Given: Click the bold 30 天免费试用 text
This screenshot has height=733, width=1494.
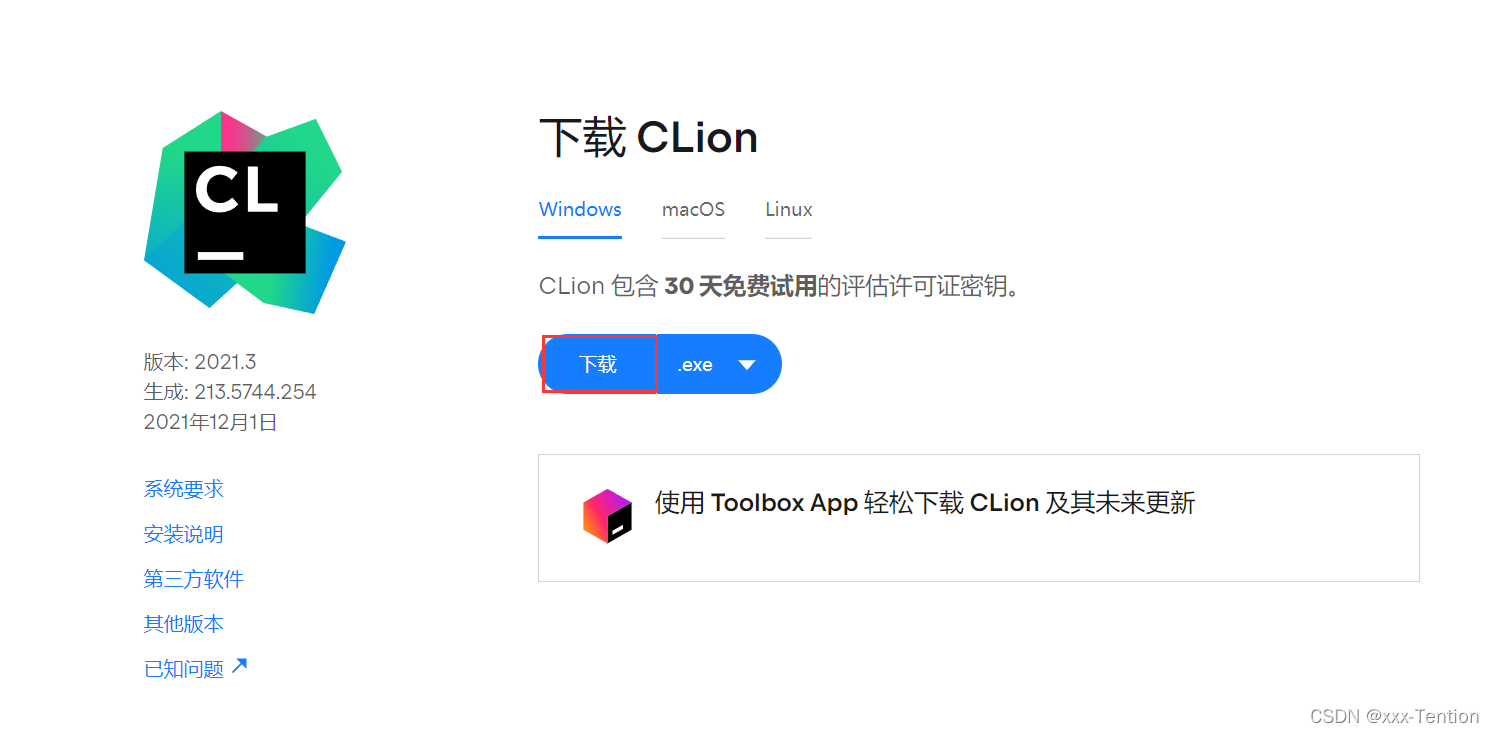Looking at the screenshot, I should click(741, 287).
